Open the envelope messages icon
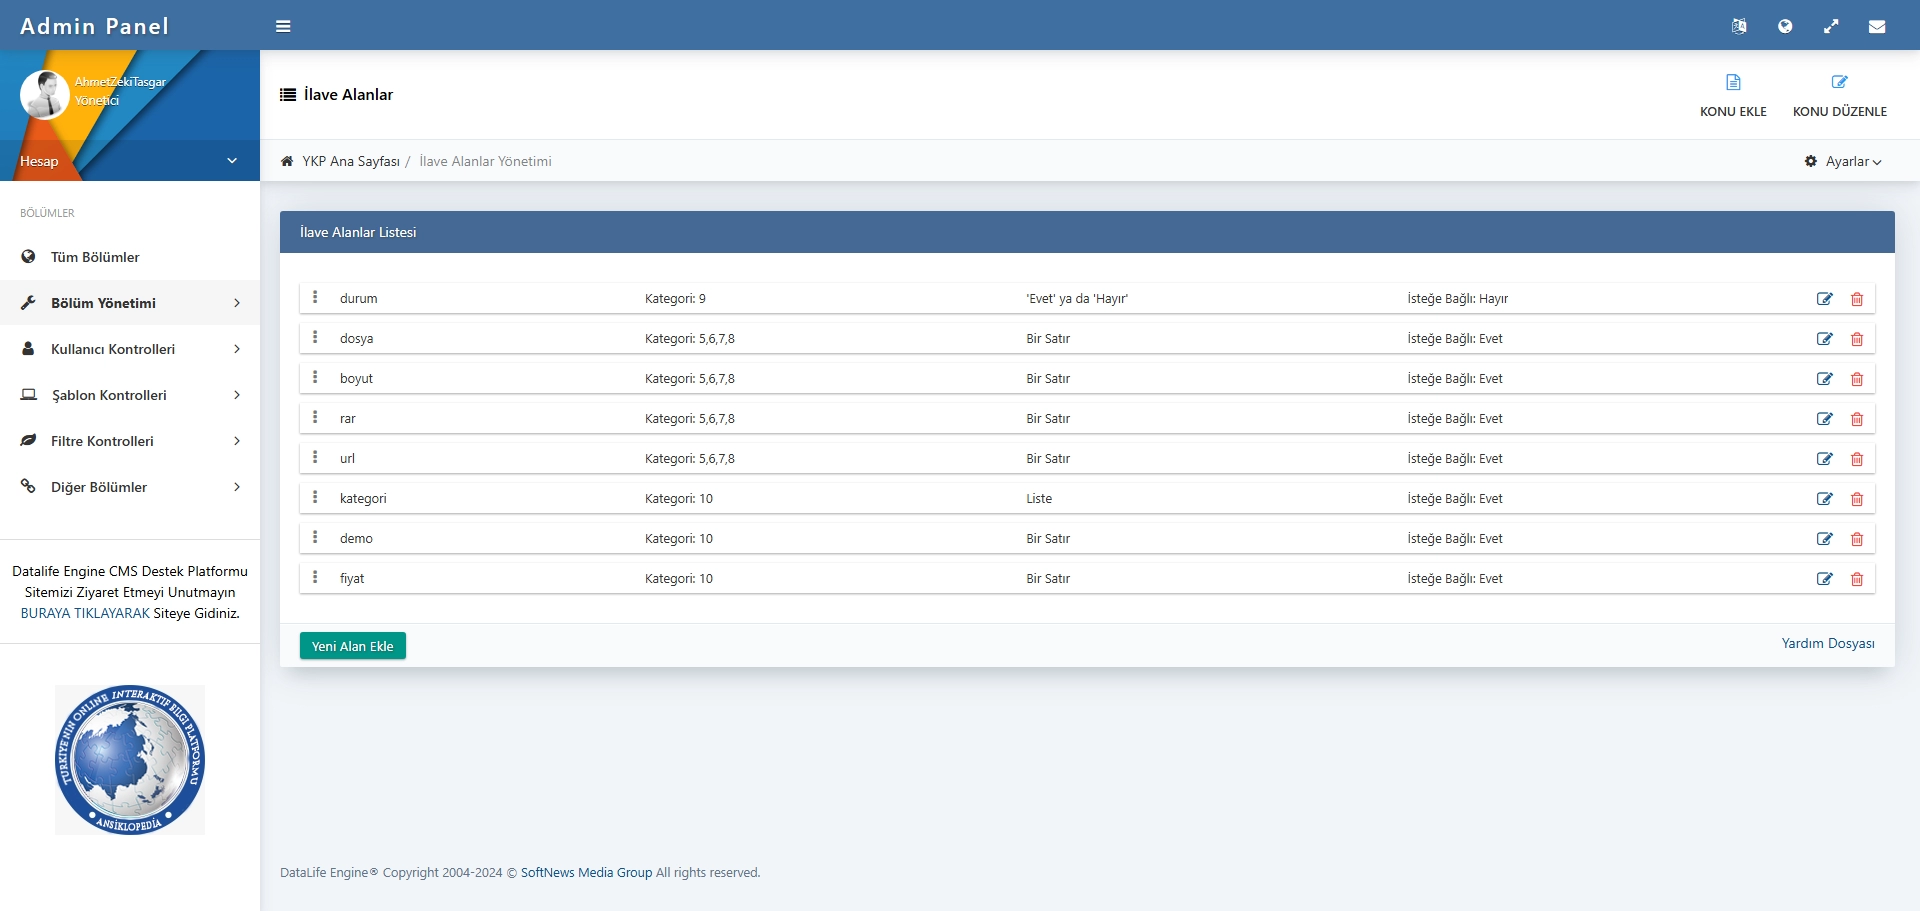 1877,26
